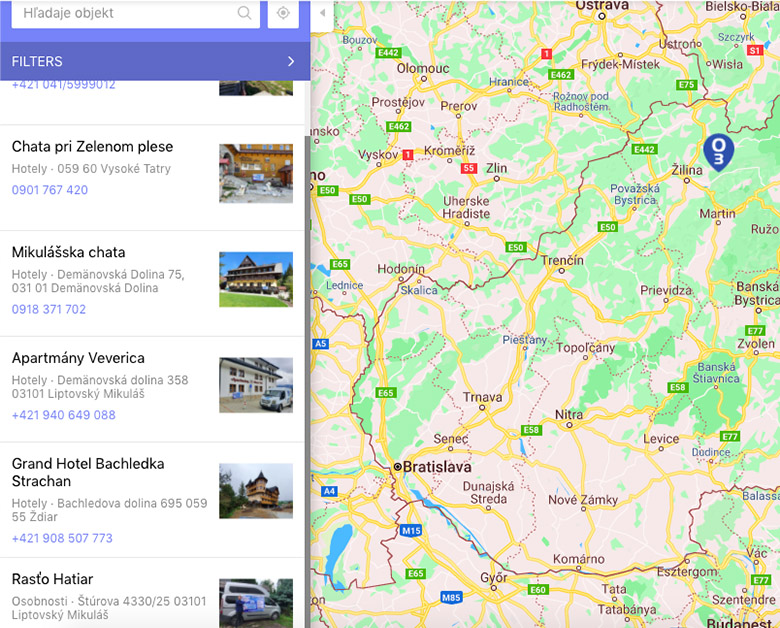Click the blue map pin near Žilina
The image size is (780, 628).
tap(719, 152)
